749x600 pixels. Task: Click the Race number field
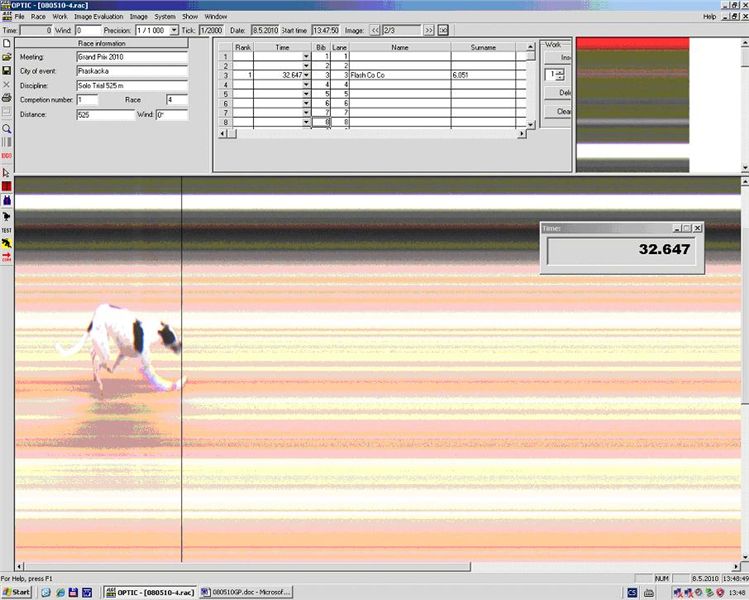coord(177,100)
